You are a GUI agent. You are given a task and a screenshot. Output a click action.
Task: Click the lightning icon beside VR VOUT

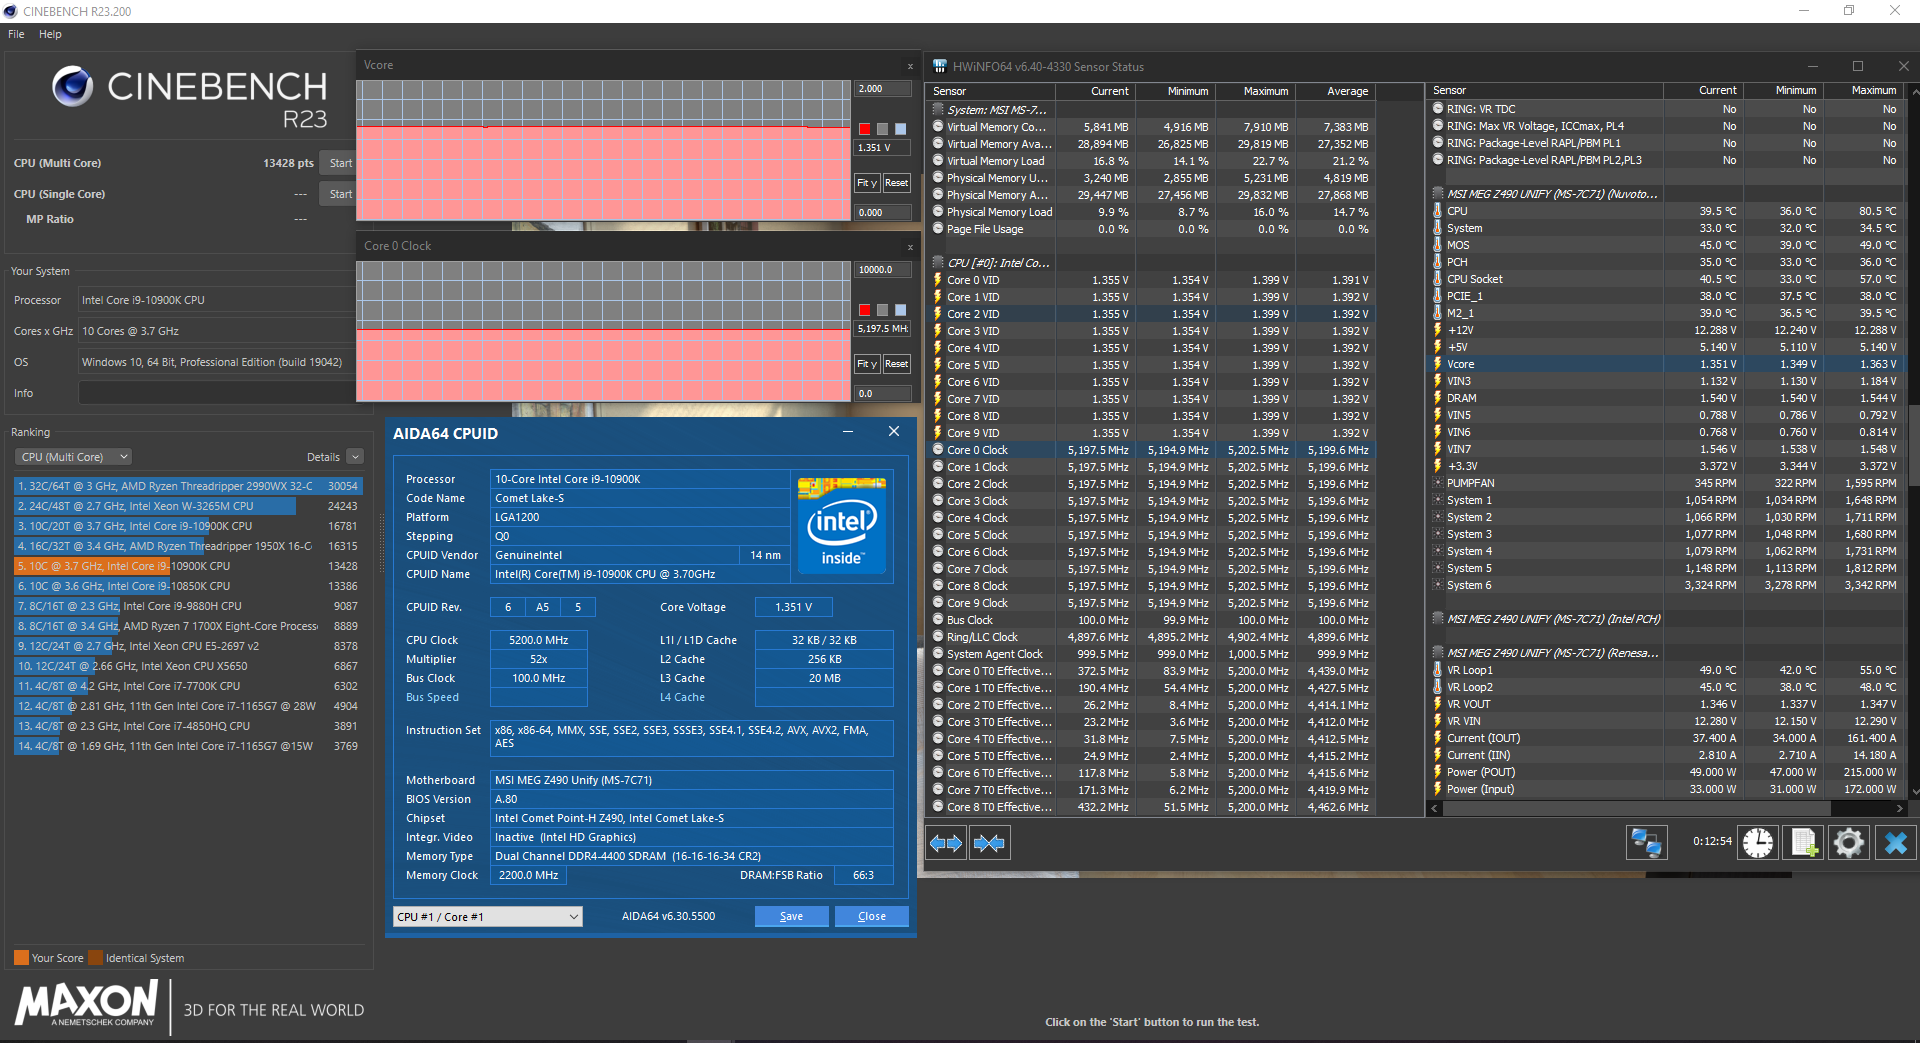tap(1438, 704)
